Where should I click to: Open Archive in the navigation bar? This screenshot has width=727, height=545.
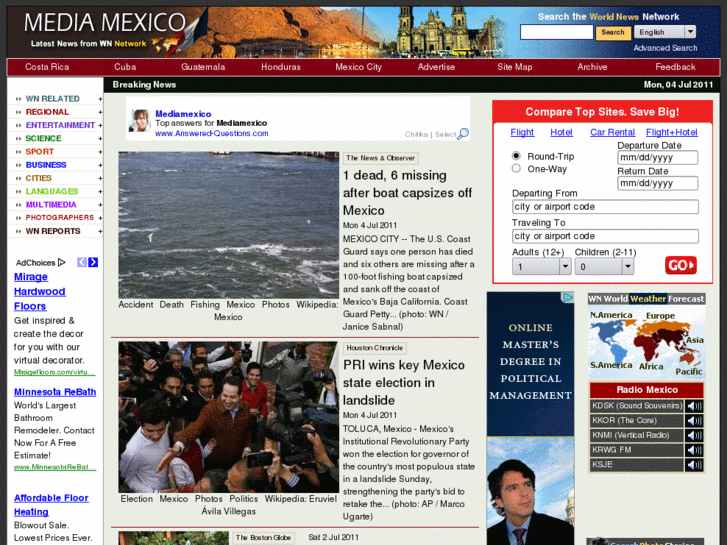click(x=592, y=67)
